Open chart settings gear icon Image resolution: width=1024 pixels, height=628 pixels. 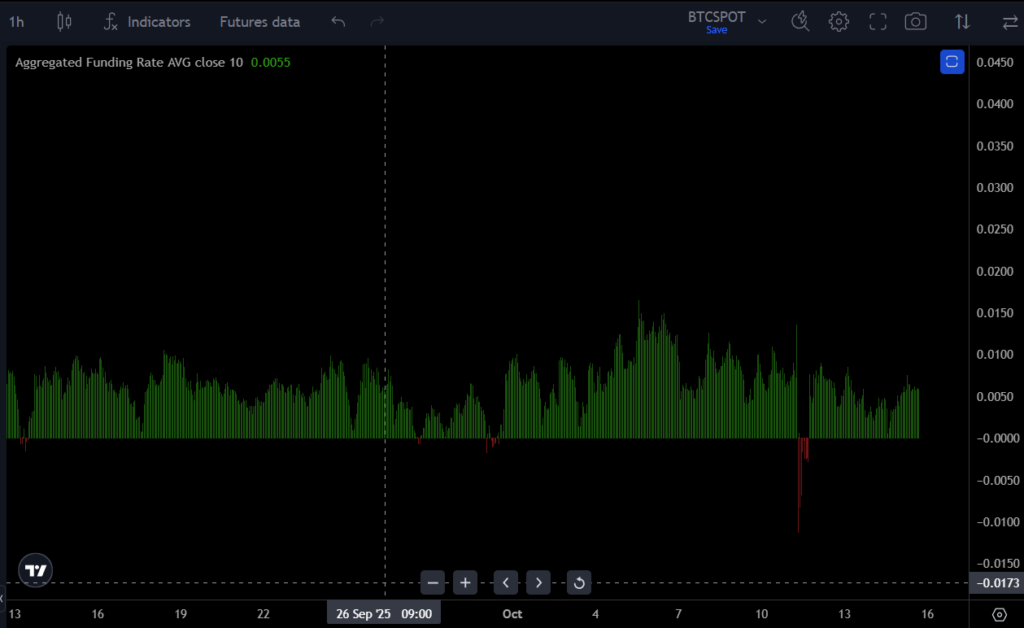(x=838, y=21)
